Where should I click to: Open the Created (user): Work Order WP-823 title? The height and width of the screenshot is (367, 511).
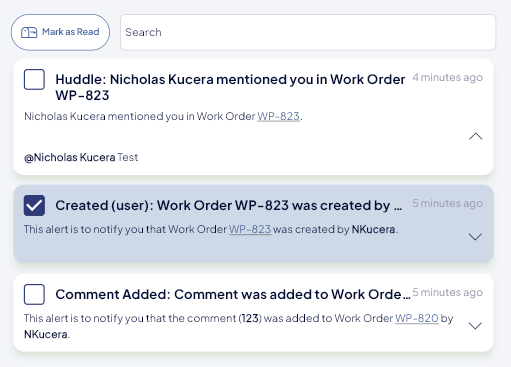[x=229, y=205]
